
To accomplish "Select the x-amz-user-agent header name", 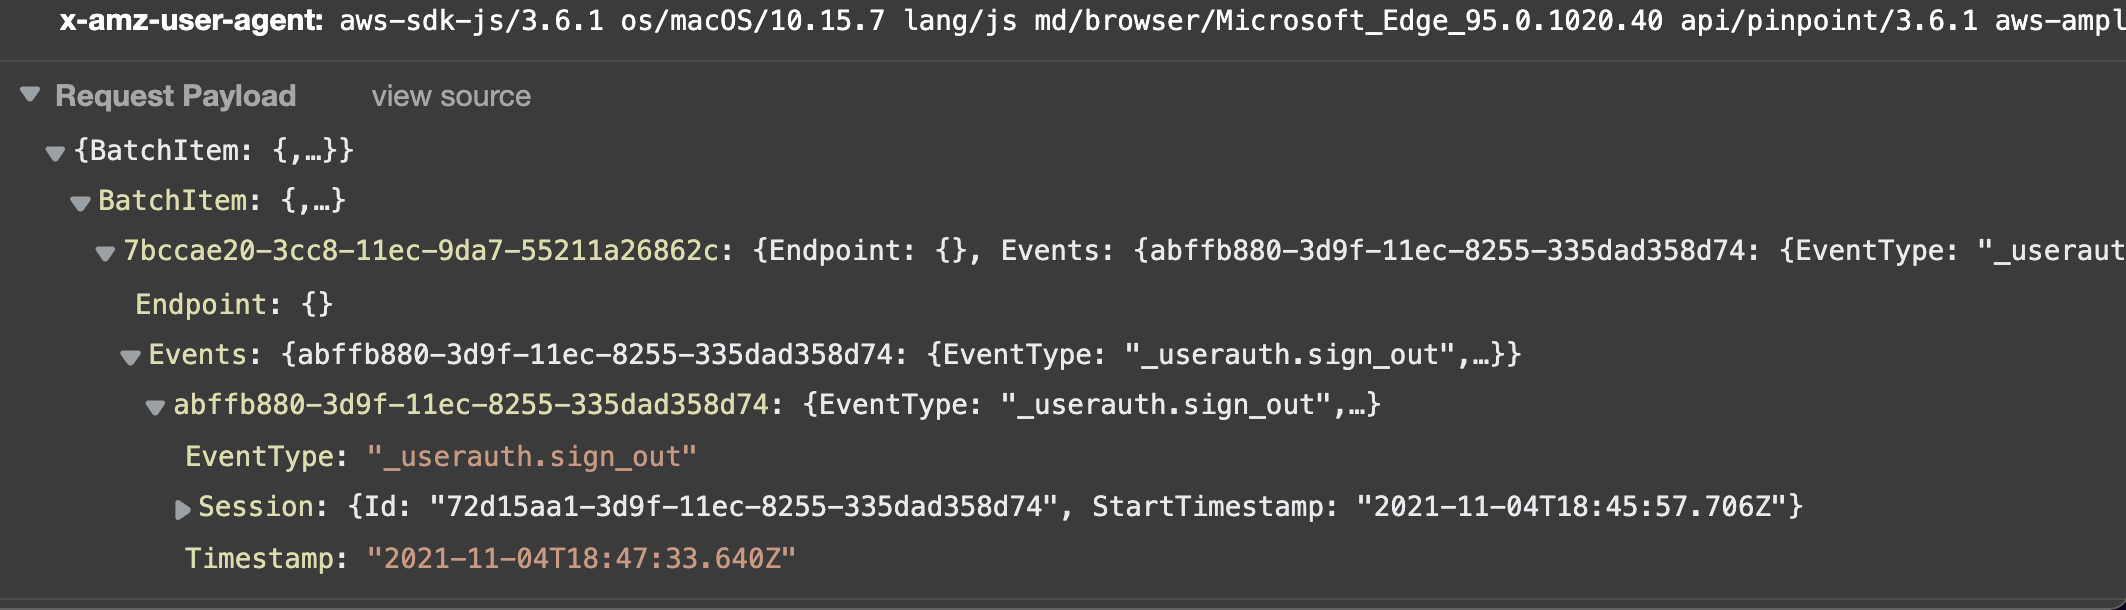I will point(191,20).
